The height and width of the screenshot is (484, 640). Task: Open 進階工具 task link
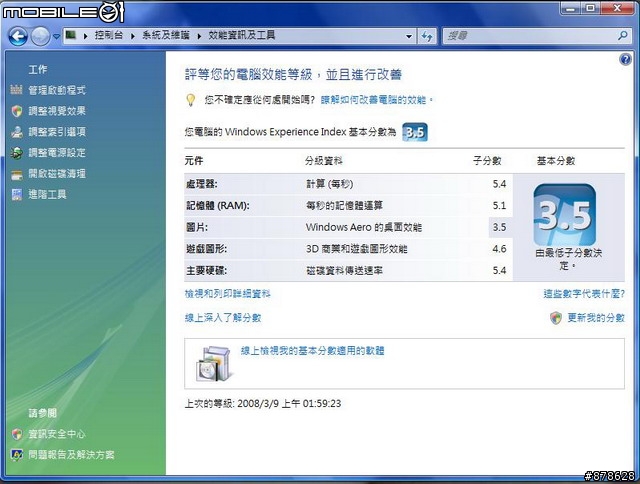[x=47, y=194]
